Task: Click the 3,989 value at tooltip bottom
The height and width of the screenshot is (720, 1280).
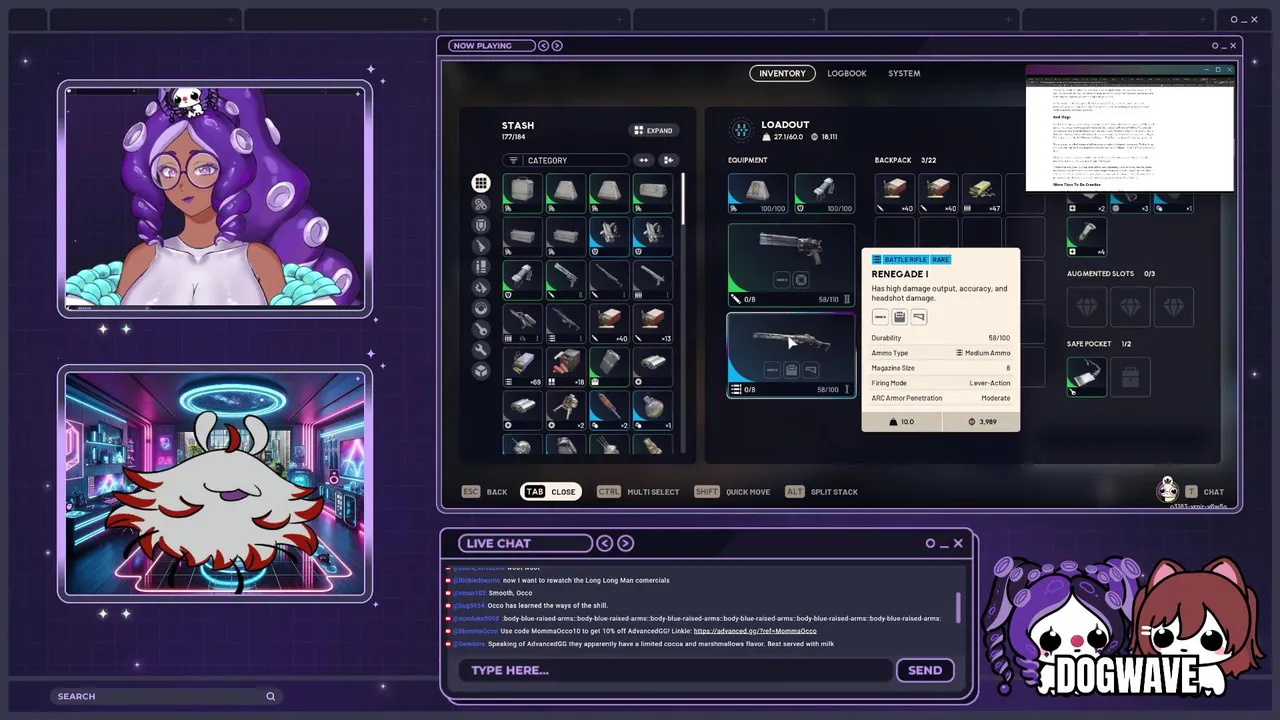Action: point(983,422)
